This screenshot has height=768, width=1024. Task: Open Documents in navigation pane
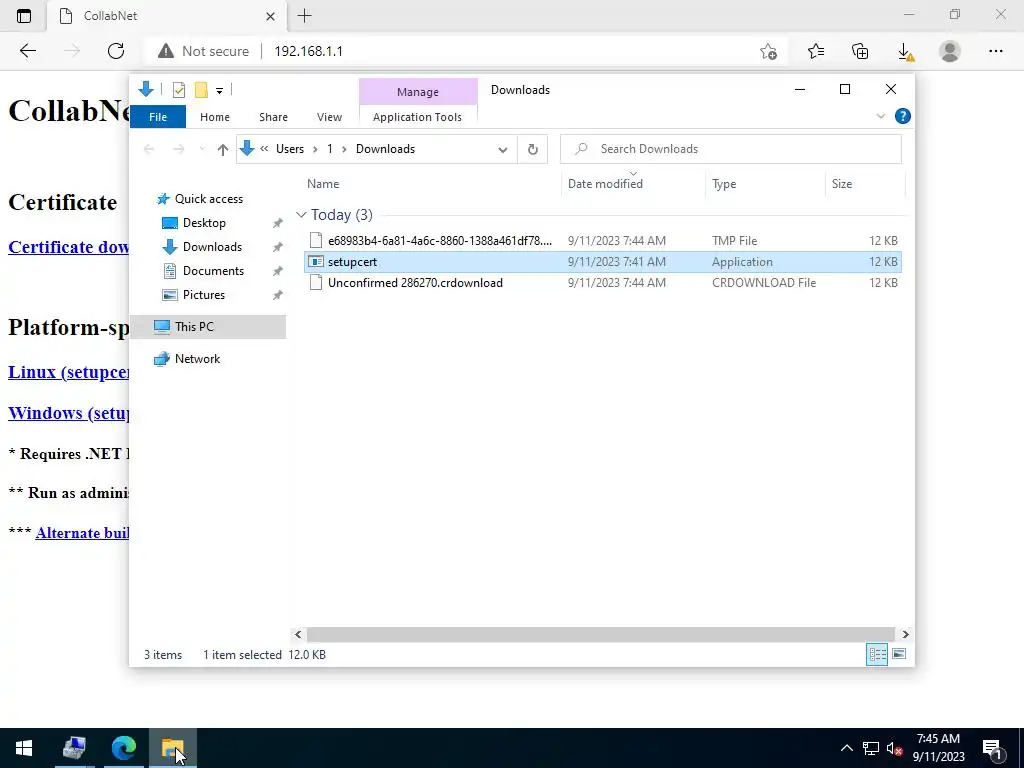pyautogui.click(x=213, y=271)
